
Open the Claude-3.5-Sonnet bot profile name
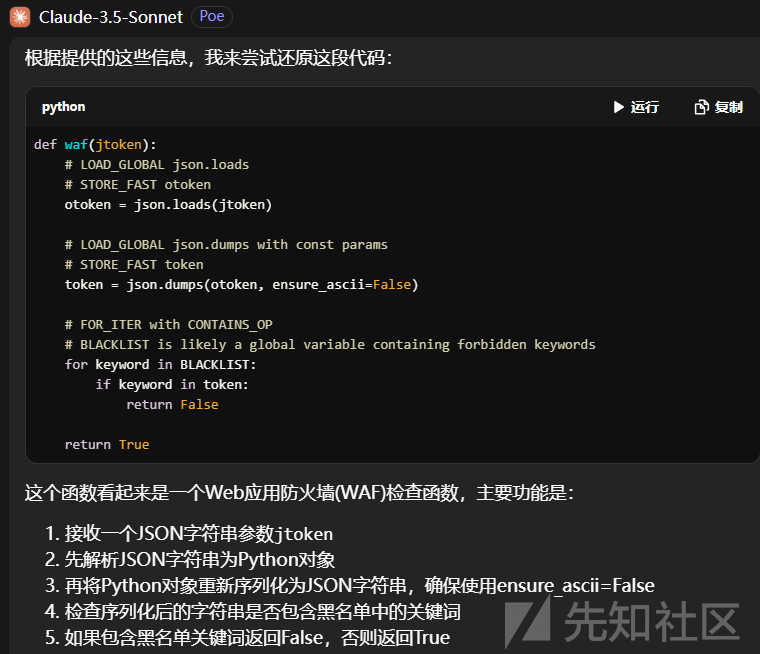[x=111, y=17]
